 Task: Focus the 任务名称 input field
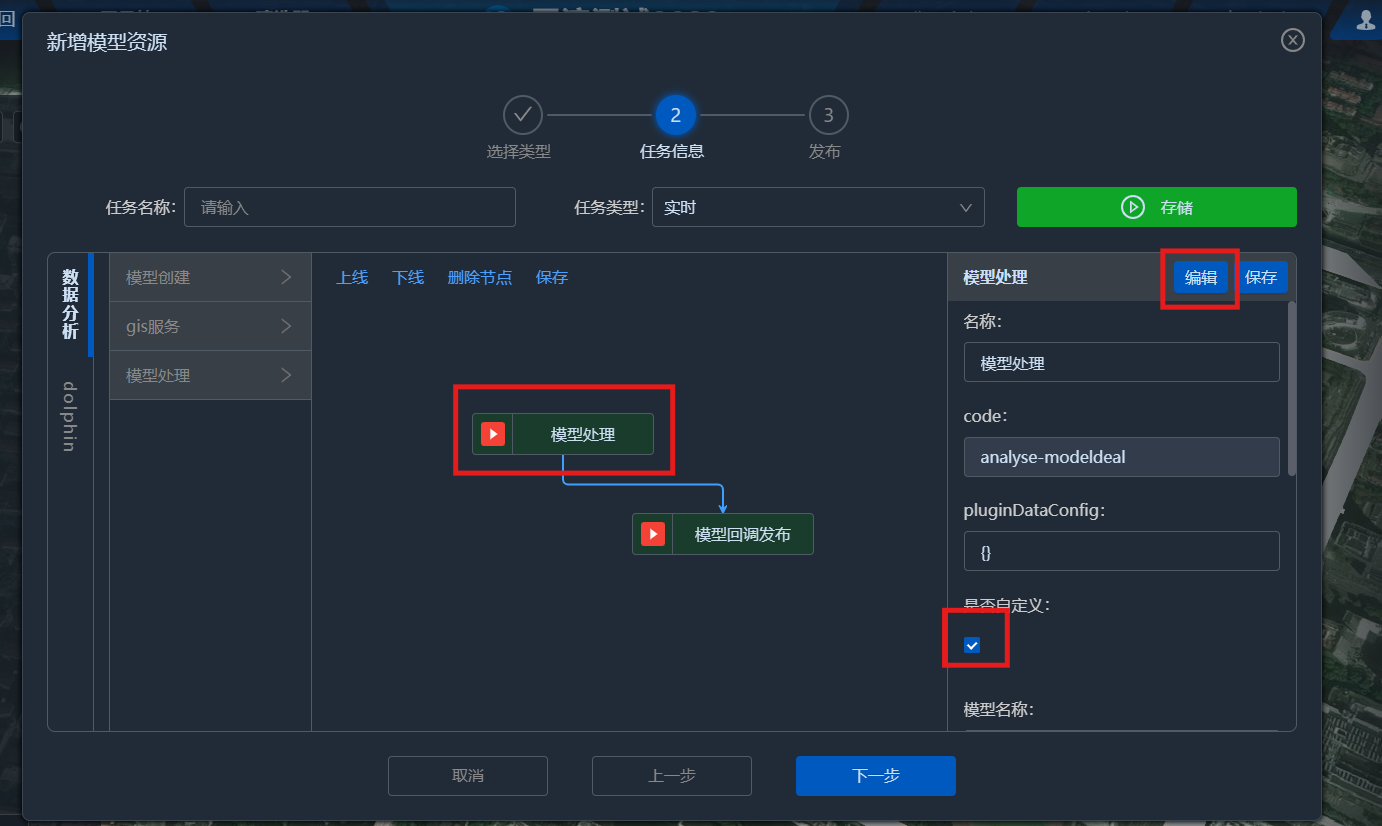(x=350, y=207)
